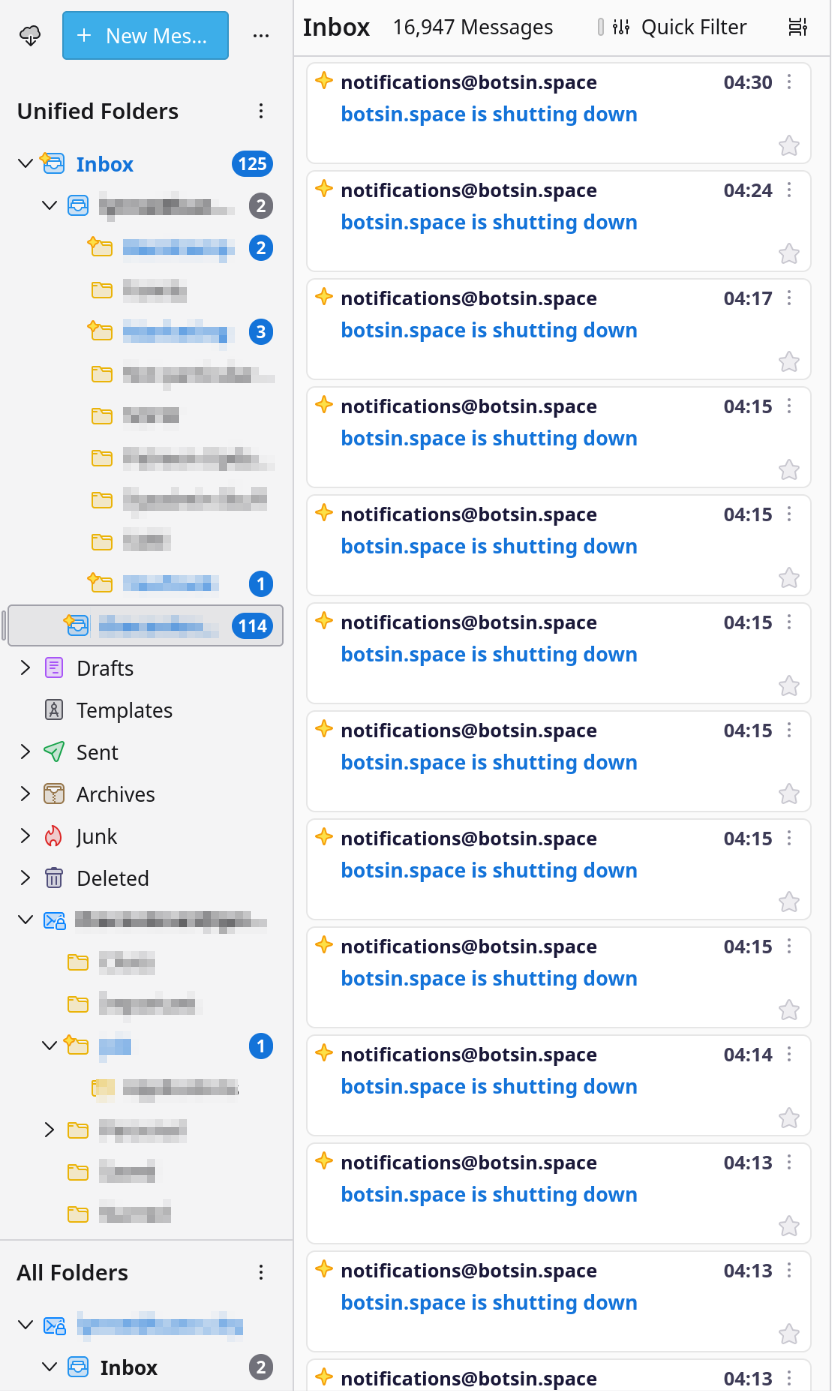This screenshot has height=1391, width=832.
Task: Select the Inbox folder with 125 unread
Action: [105, 164]
